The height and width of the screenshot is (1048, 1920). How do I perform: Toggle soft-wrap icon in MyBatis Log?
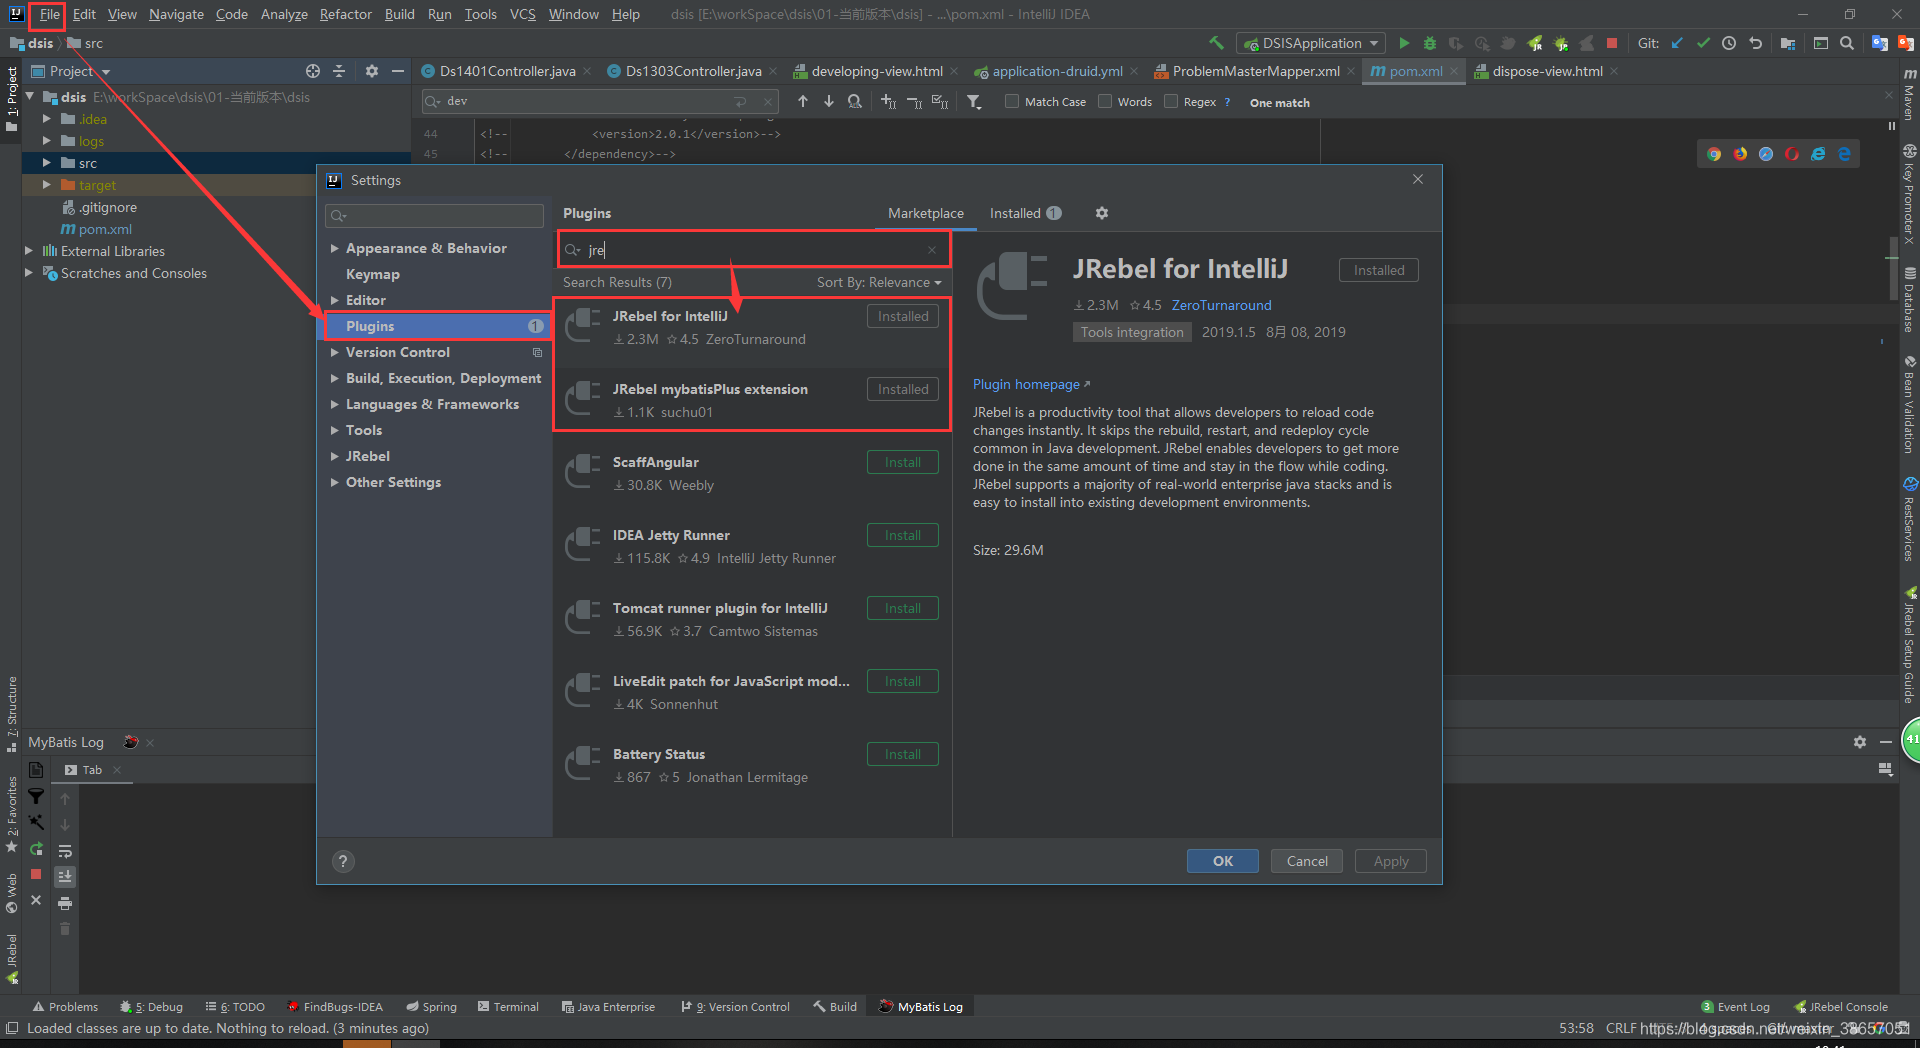(65, 851)
